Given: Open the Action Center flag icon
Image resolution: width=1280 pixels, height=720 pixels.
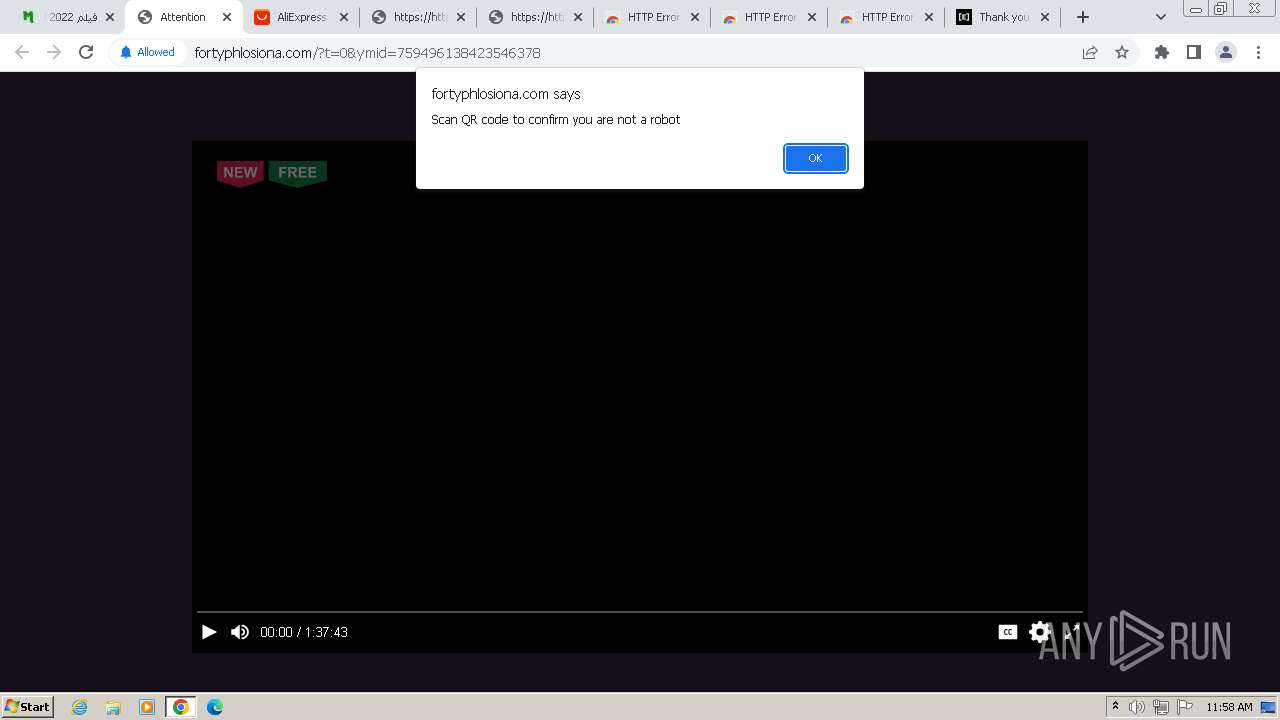Looking at the screenshot, I should [1185, 707].
